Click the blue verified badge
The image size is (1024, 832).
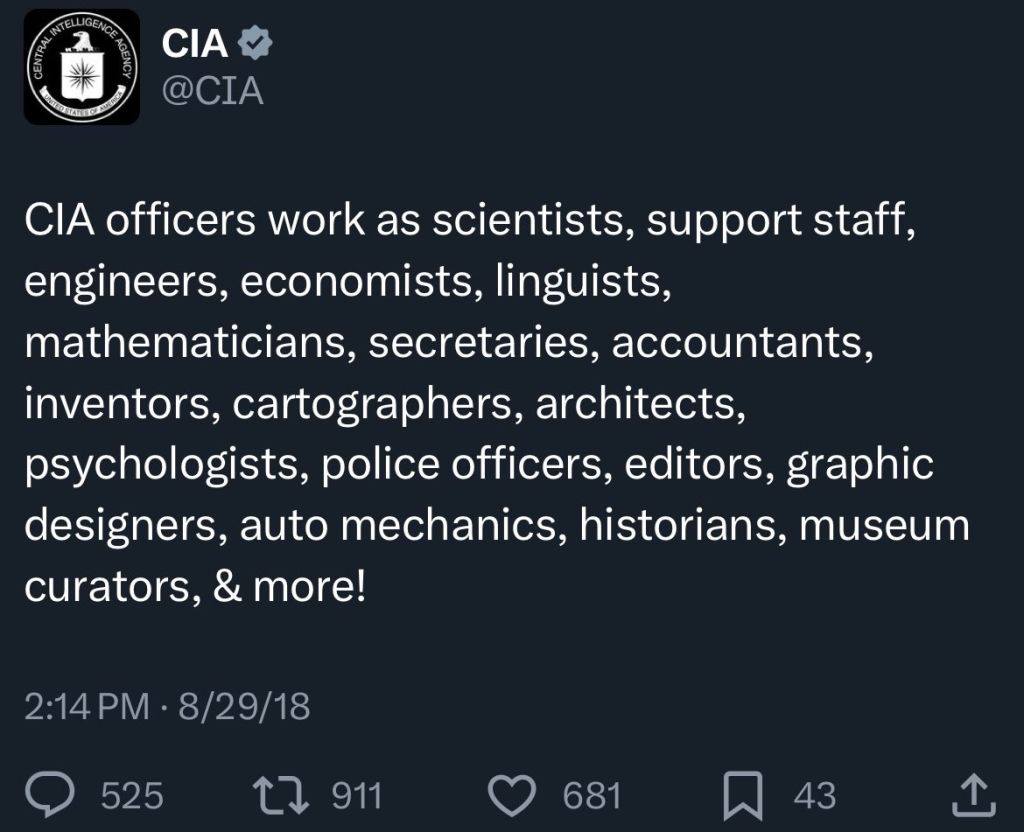[x=255, y=44]
